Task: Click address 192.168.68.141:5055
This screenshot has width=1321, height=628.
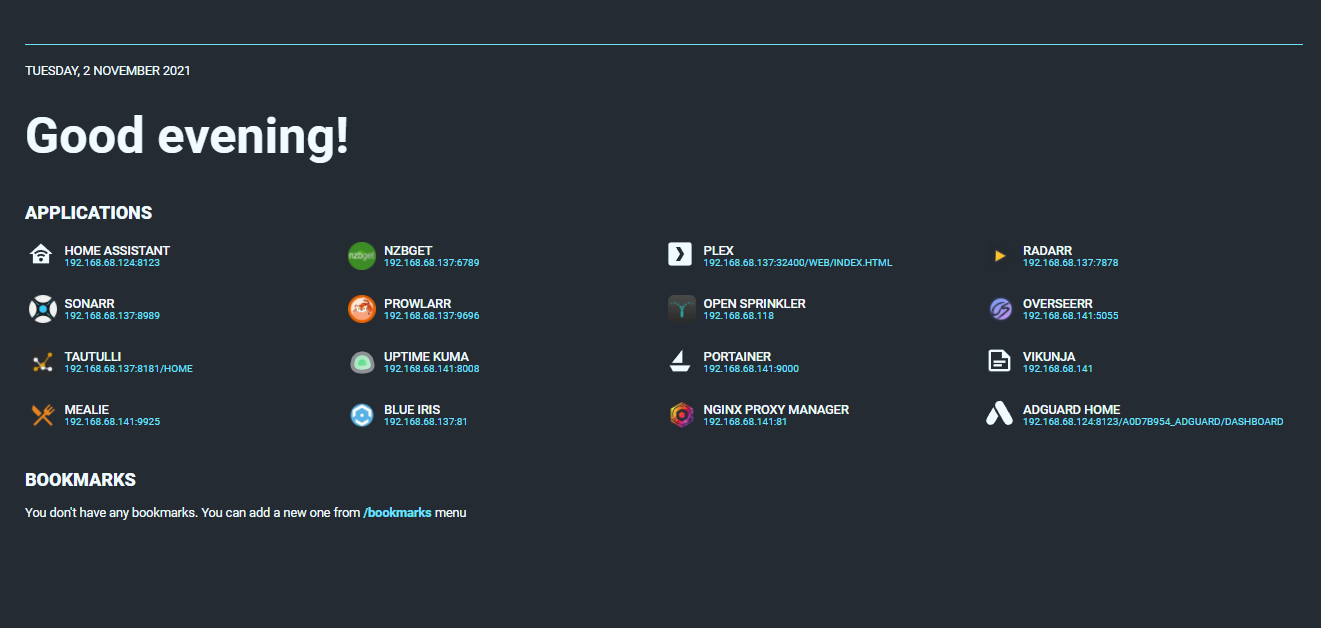Action: coord(1070,316)
